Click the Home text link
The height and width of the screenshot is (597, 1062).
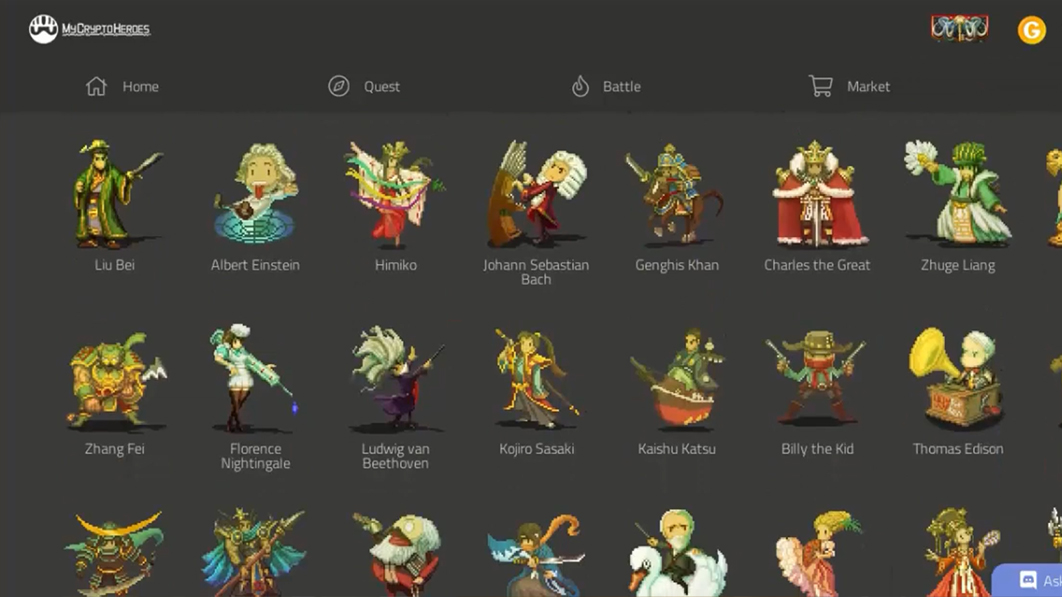(x=140, y=87)
